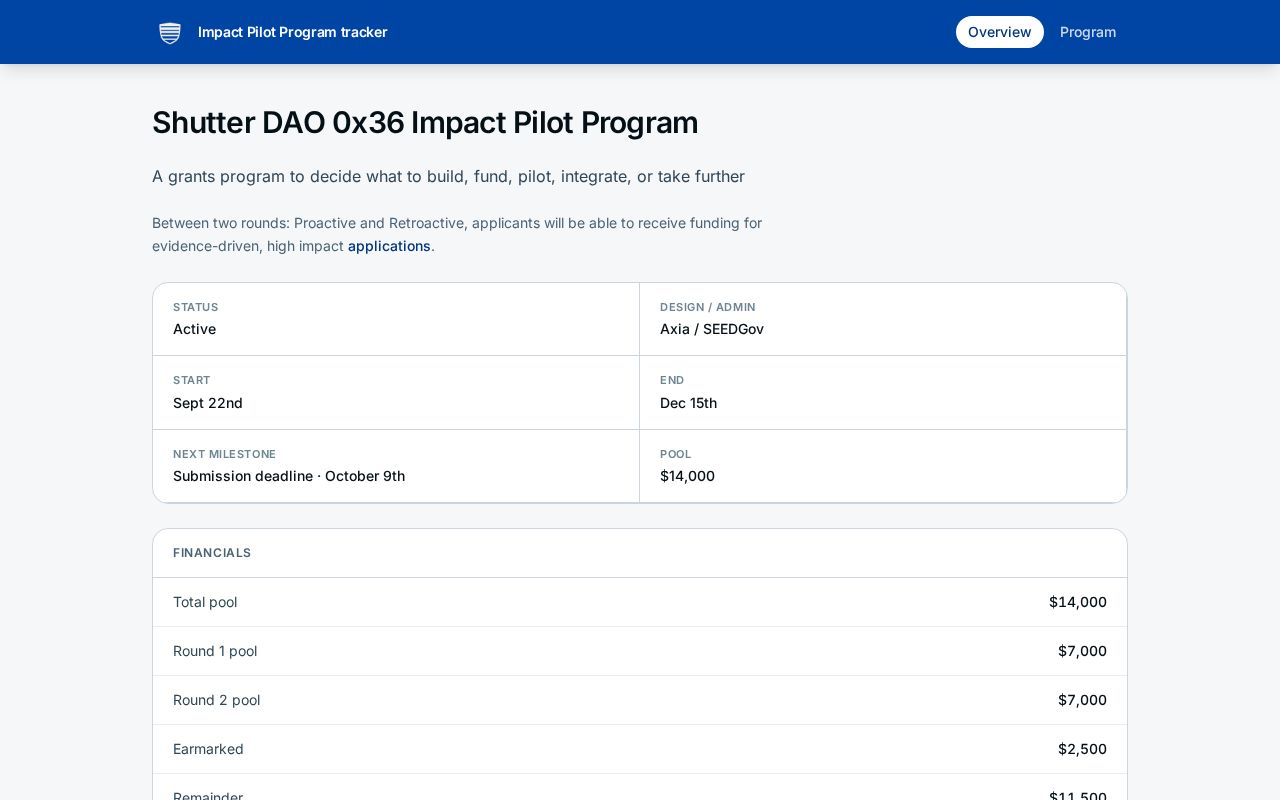This screenshot has height=800, width=1280.
Task: Select the page heading Shutter DAO 0x36
Action: 425,122
